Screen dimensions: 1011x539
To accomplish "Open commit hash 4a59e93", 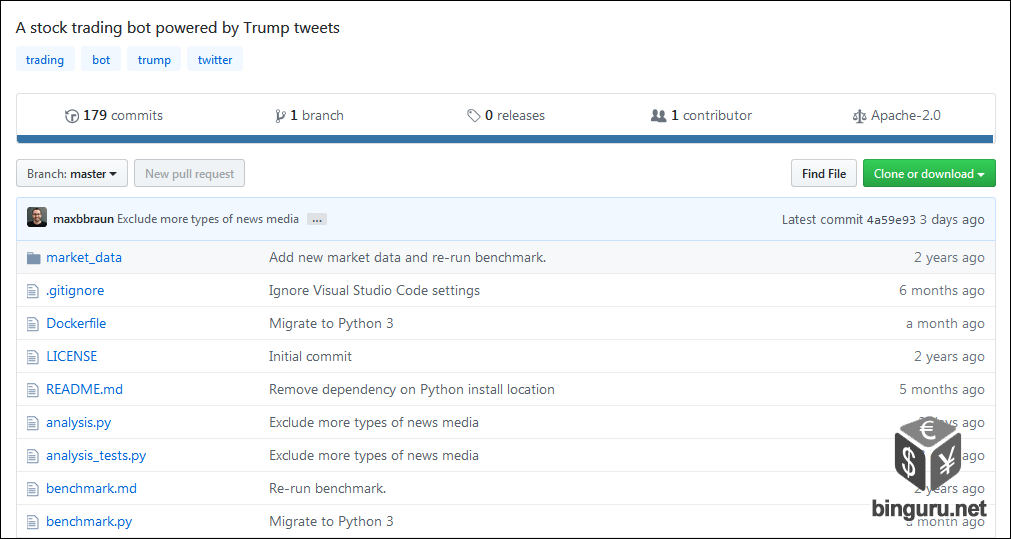I will point(892,219).
